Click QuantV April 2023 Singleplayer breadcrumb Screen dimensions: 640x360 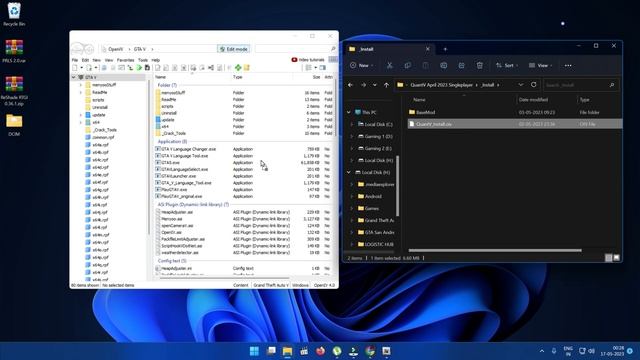(441, 85)
